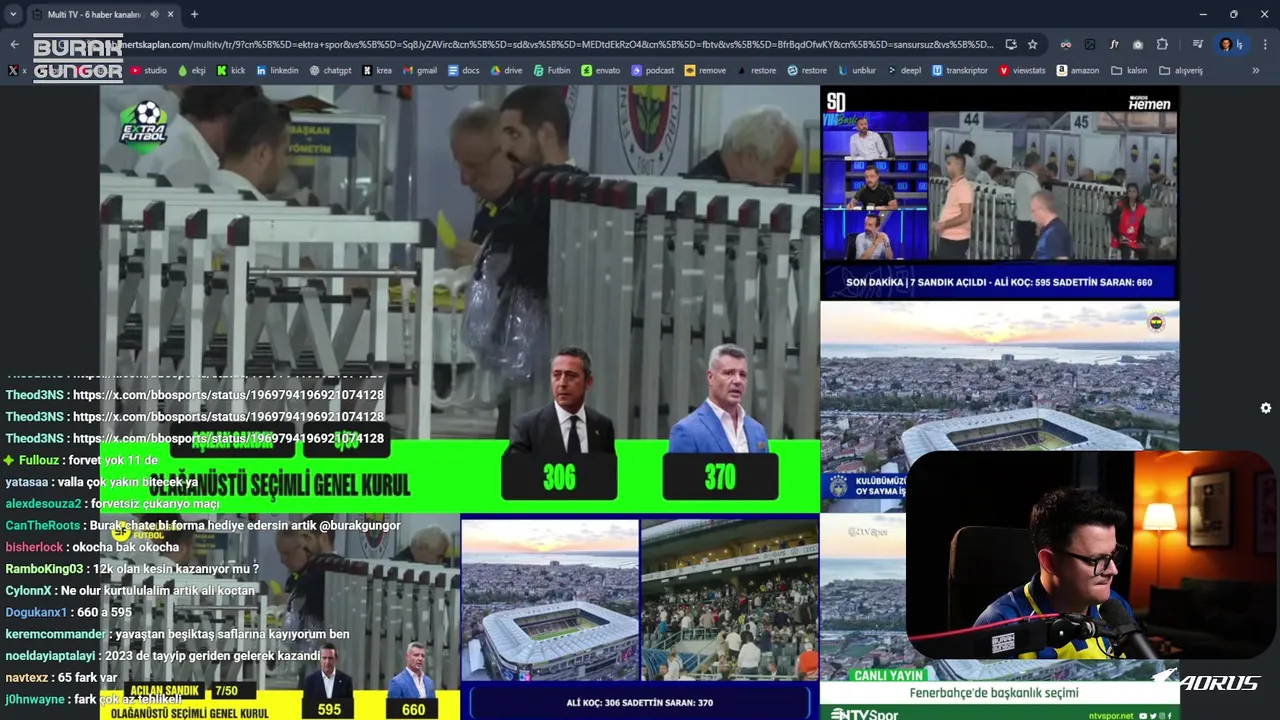Open the viewstats bookmark
This screenshot has height=720, width=1280.
point(1022,71)
